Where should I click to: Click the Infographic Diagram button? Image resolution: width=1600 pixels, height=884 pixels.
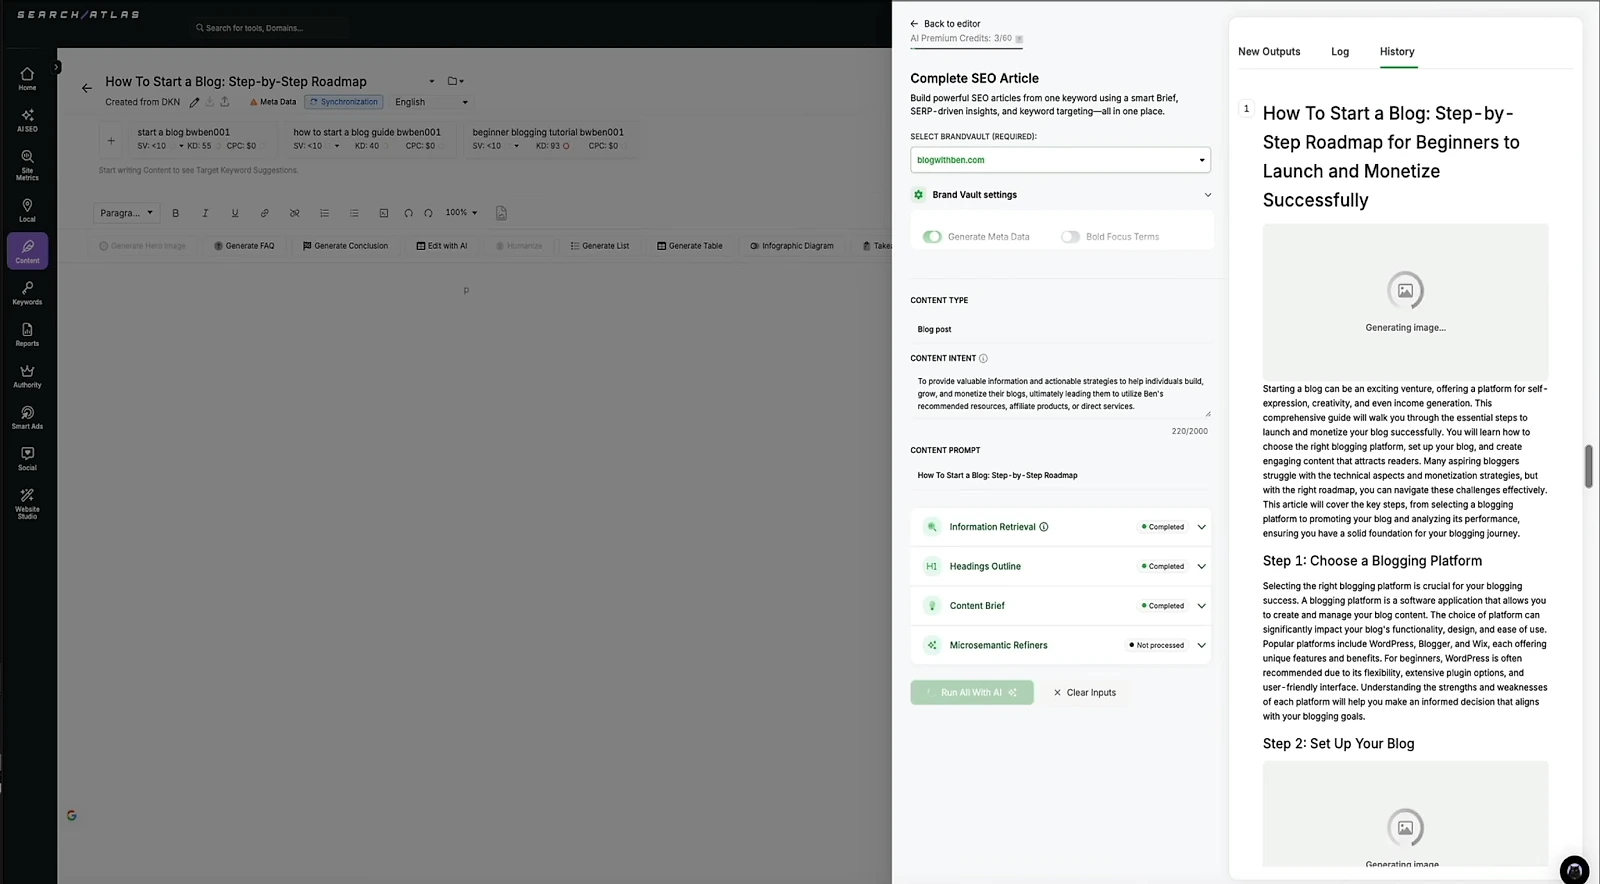click(x=792, y=246)
